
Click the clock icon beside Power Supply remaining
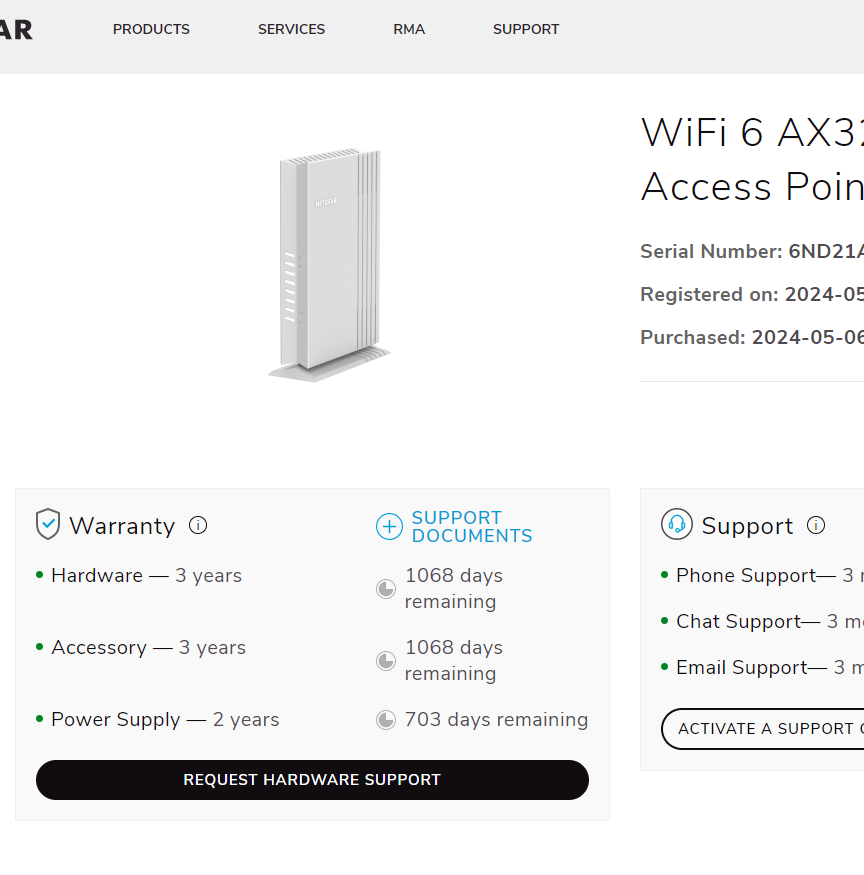[x=385, y=719]
